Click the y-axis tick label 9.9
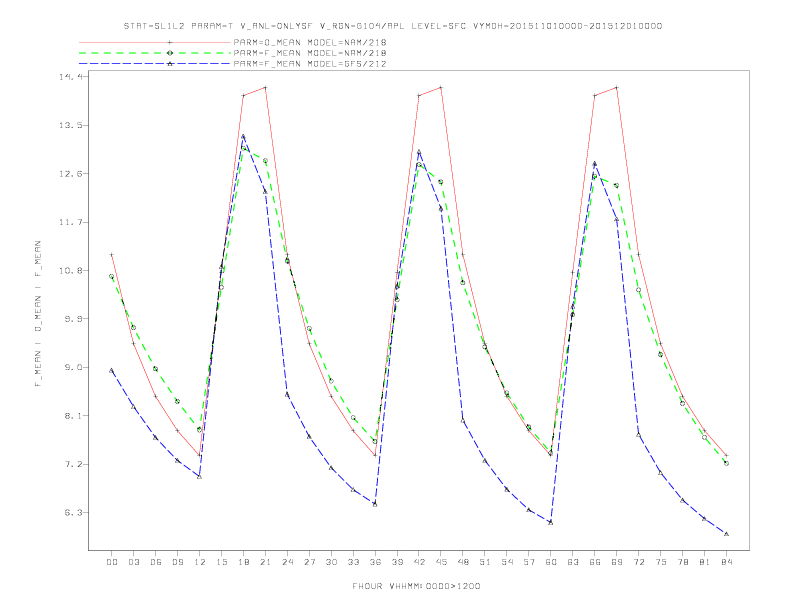Viewport: 792px width, 612px height. click(74, 319)
